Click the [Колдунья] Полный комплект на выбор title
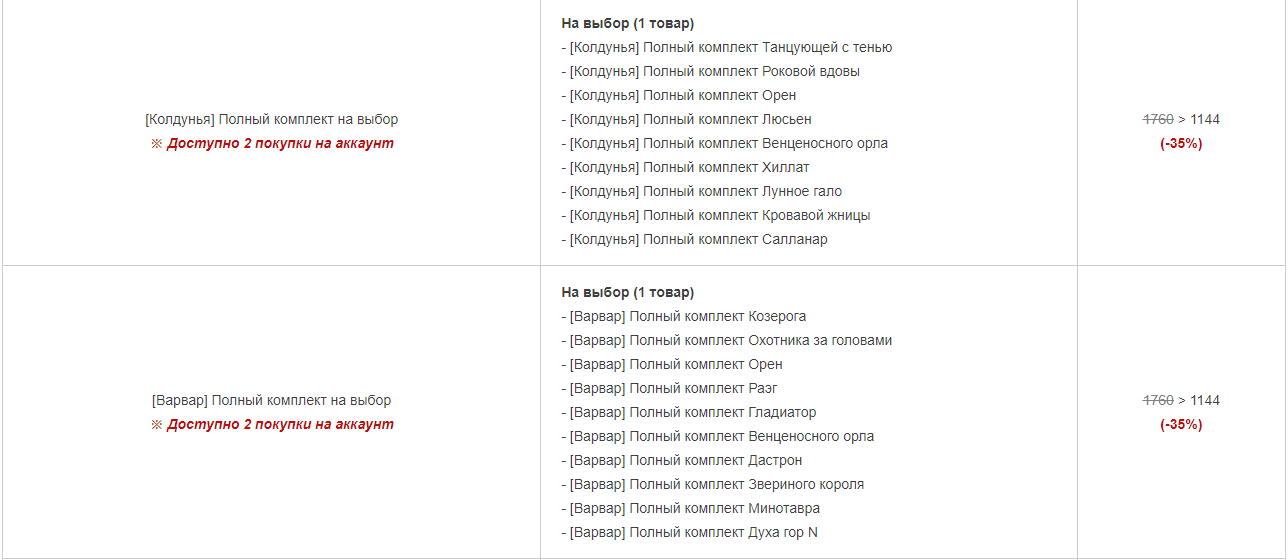 pos(271,119)
